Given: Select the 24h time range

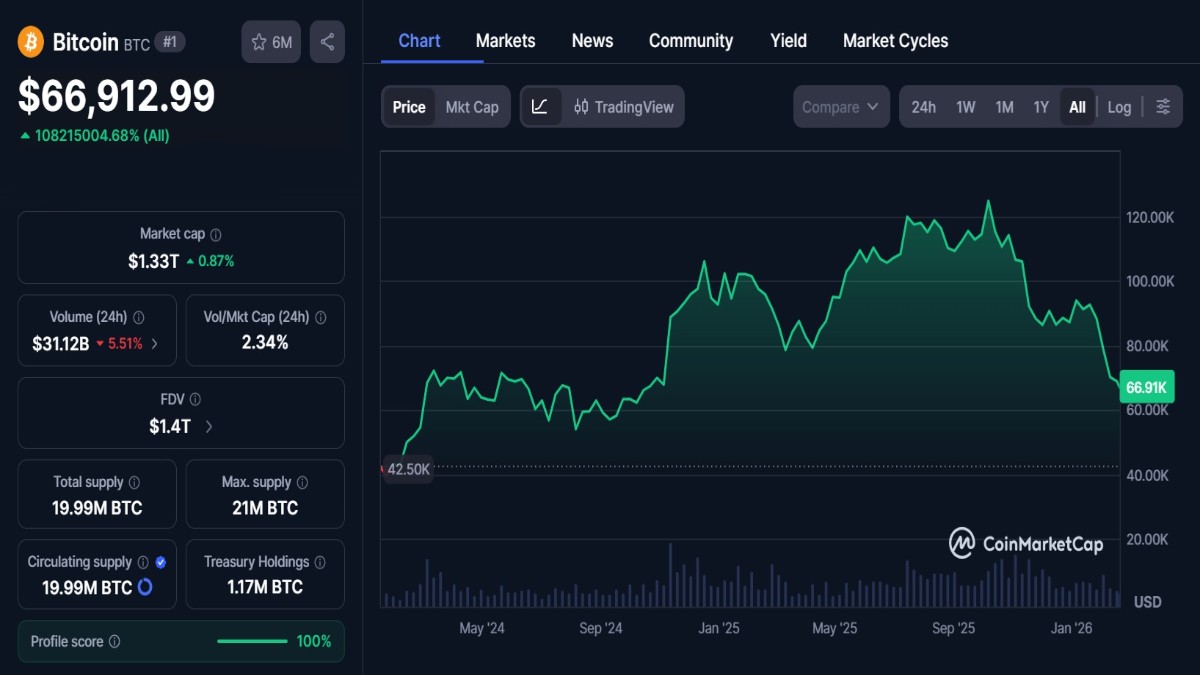Looking at the screenshot, I should (924, 106).
